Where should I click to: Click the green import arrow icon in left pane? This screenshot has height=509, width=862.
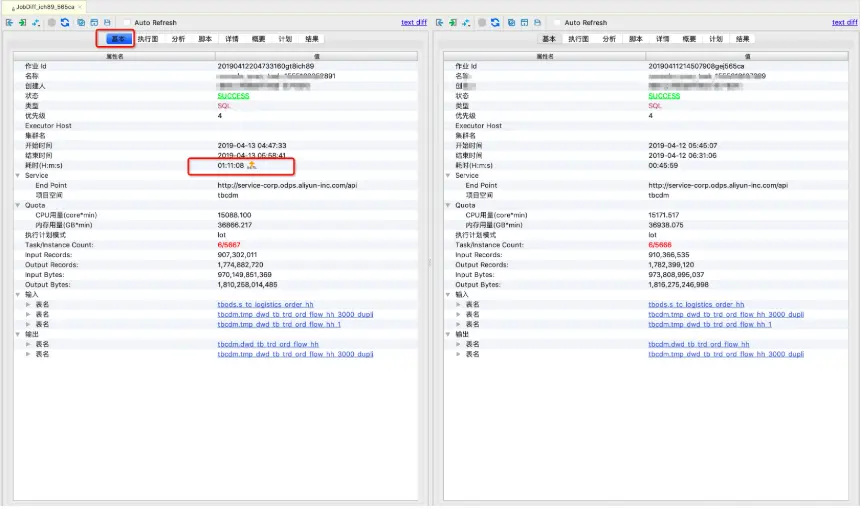coord(23,23)
